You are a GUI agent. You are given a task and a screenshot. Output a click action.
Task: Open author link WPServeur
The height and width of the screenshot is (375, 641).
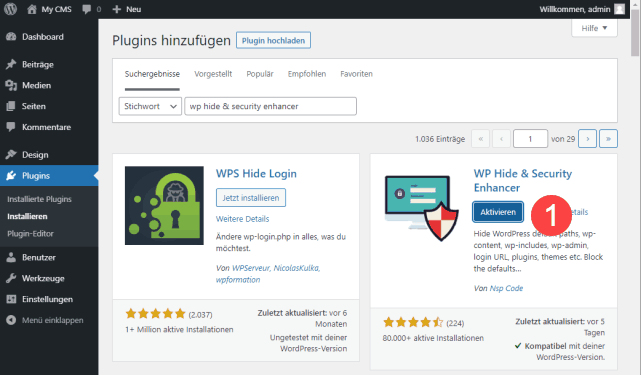tap(251, 268)
